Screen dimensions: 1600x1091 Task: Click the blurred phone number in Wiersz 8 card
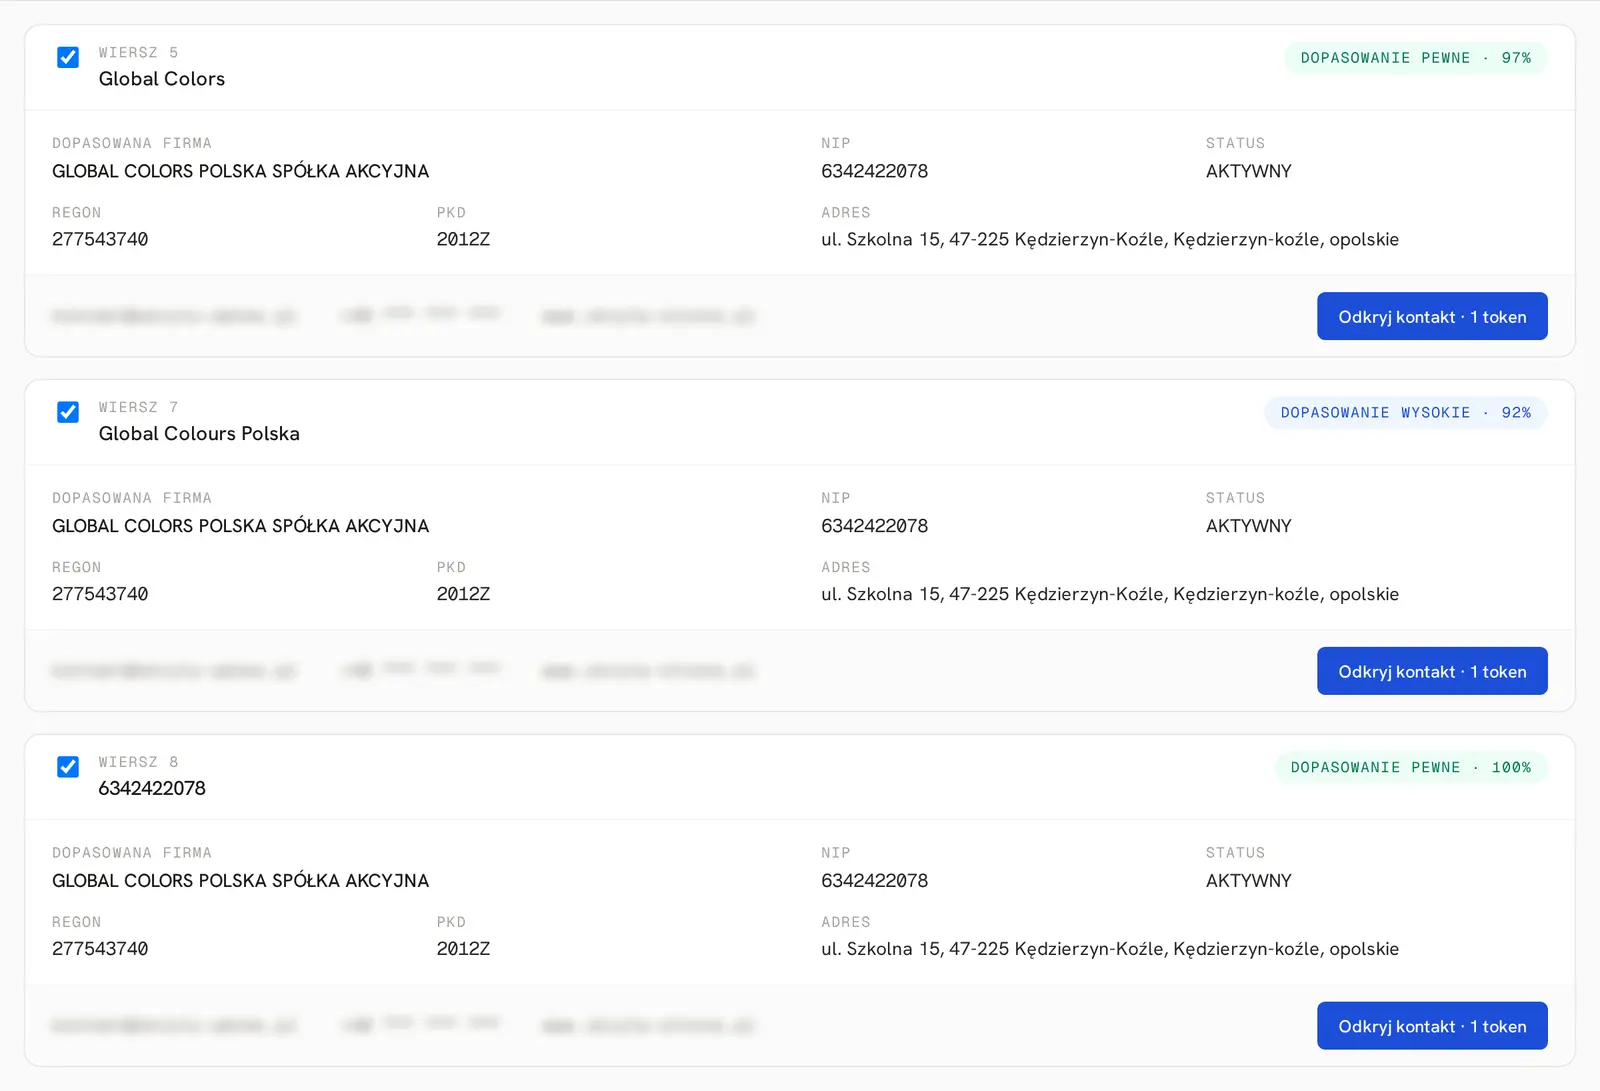point(420,1024)
